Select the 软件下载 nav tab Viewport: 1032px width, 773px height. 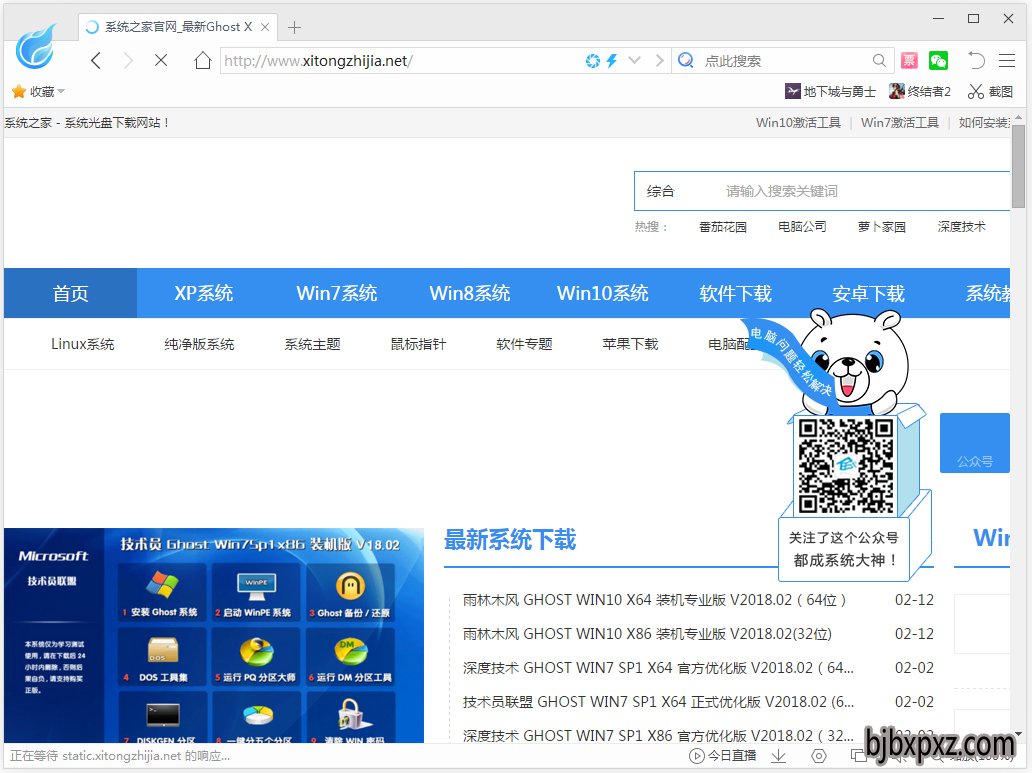(736, 293)
